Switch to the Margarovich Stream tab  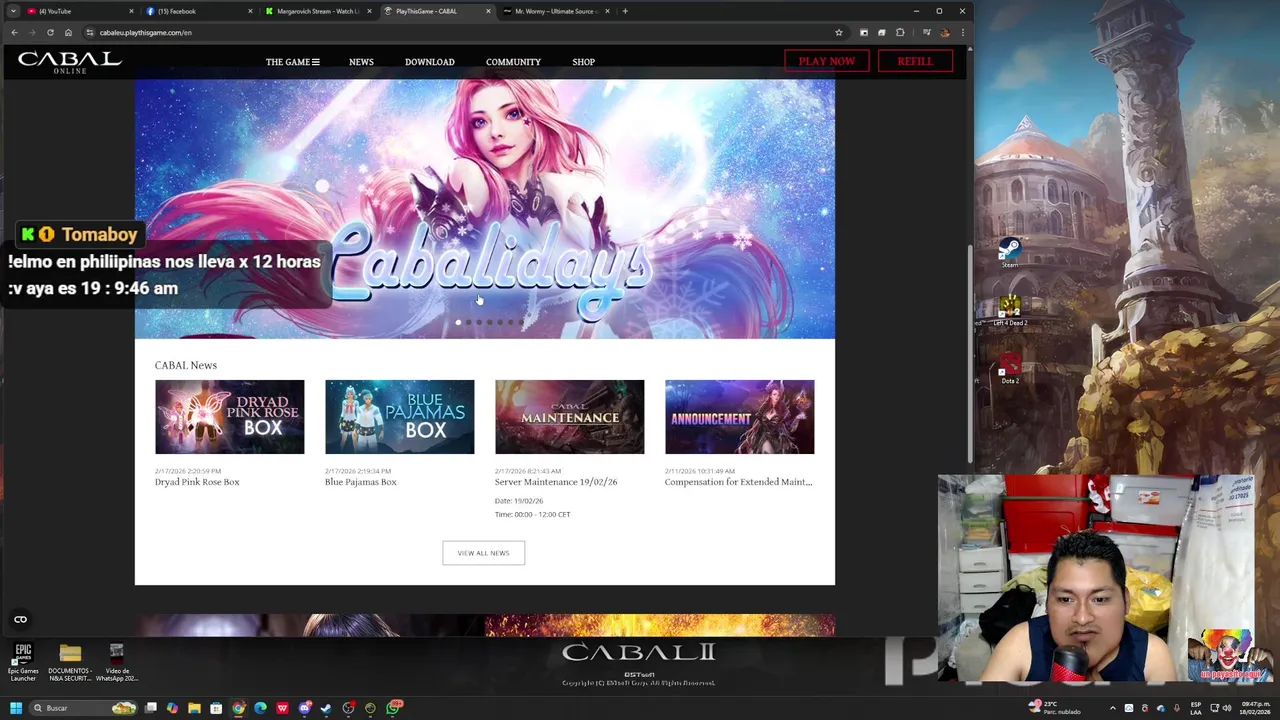click(318, 11)
